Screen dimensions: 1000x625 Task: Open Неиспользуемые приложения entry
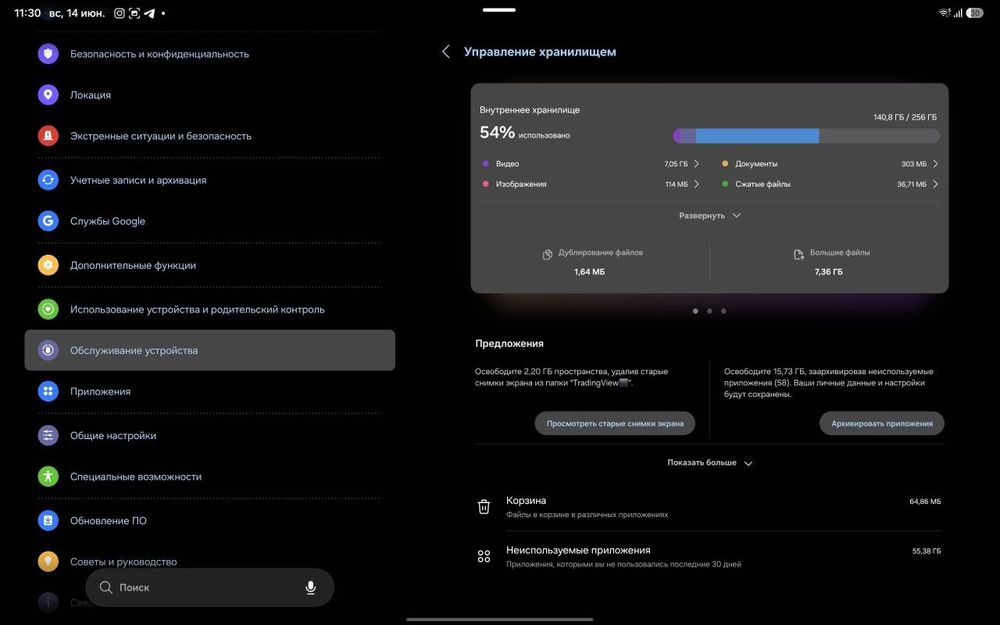(x=709, y=556)
